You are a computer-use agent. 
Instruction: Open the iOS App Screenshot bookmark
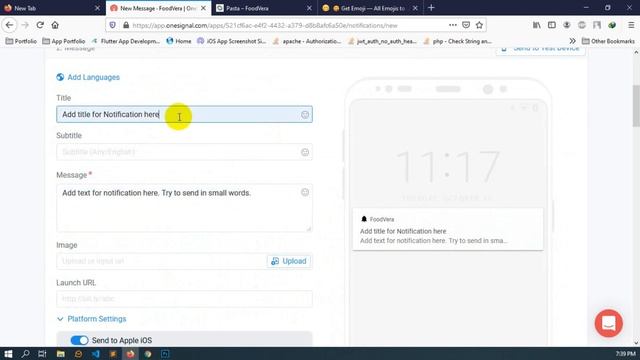pyautogui.click(x=231, y=41)
